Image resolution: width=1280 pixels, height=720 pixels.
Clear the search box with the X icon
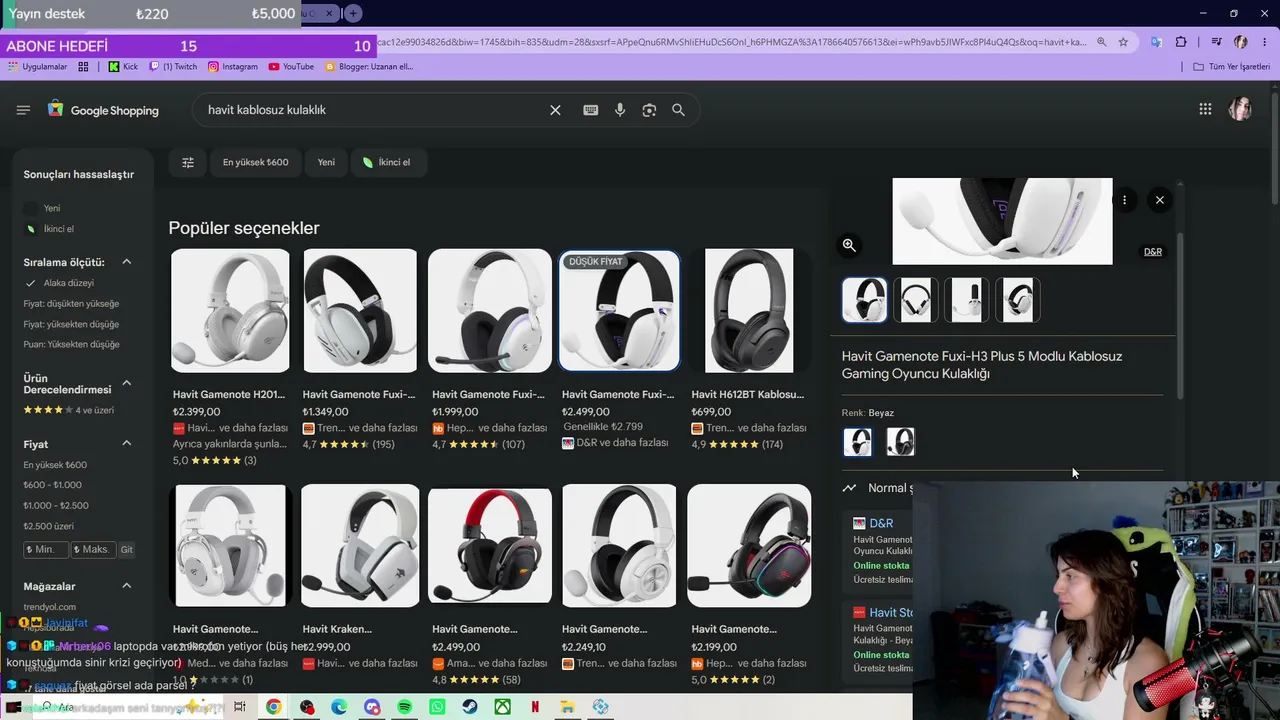555,110
